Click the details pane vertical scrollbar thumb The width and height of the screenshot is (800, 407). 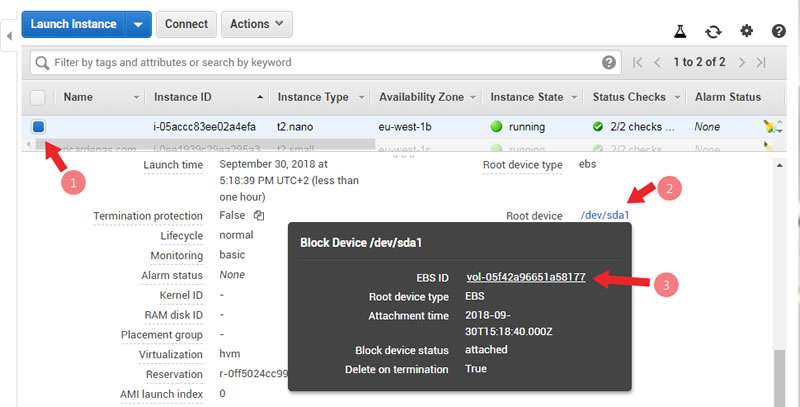pyautogui.click(x=779, y=377)
